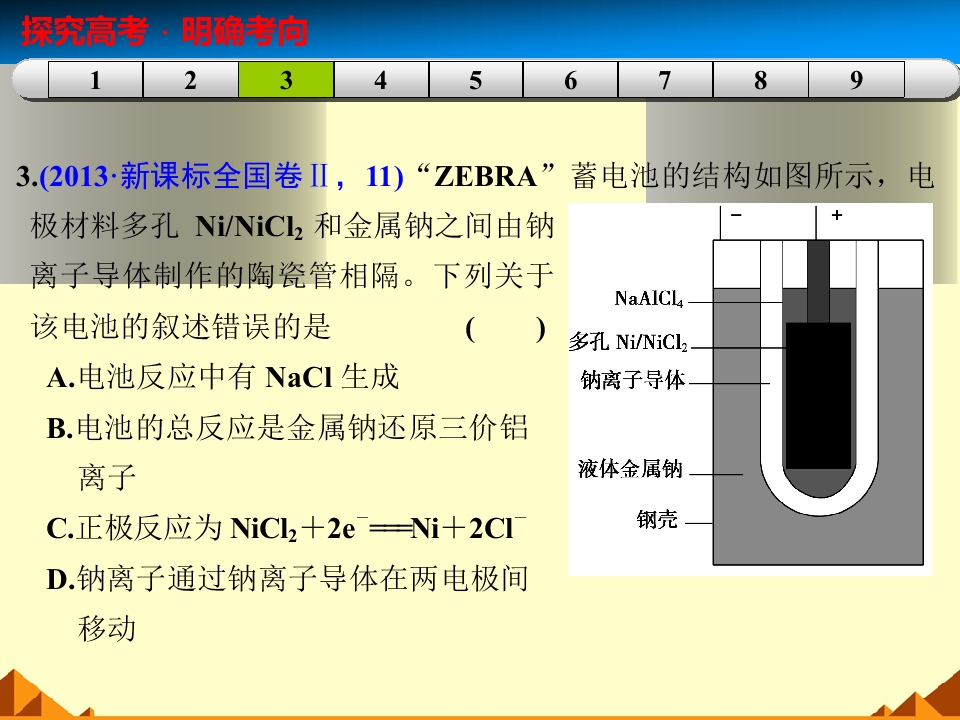The height and width of the screenshot is (720, 960).
Task: Select question tab 2
Action: click(x=191, y=80)
